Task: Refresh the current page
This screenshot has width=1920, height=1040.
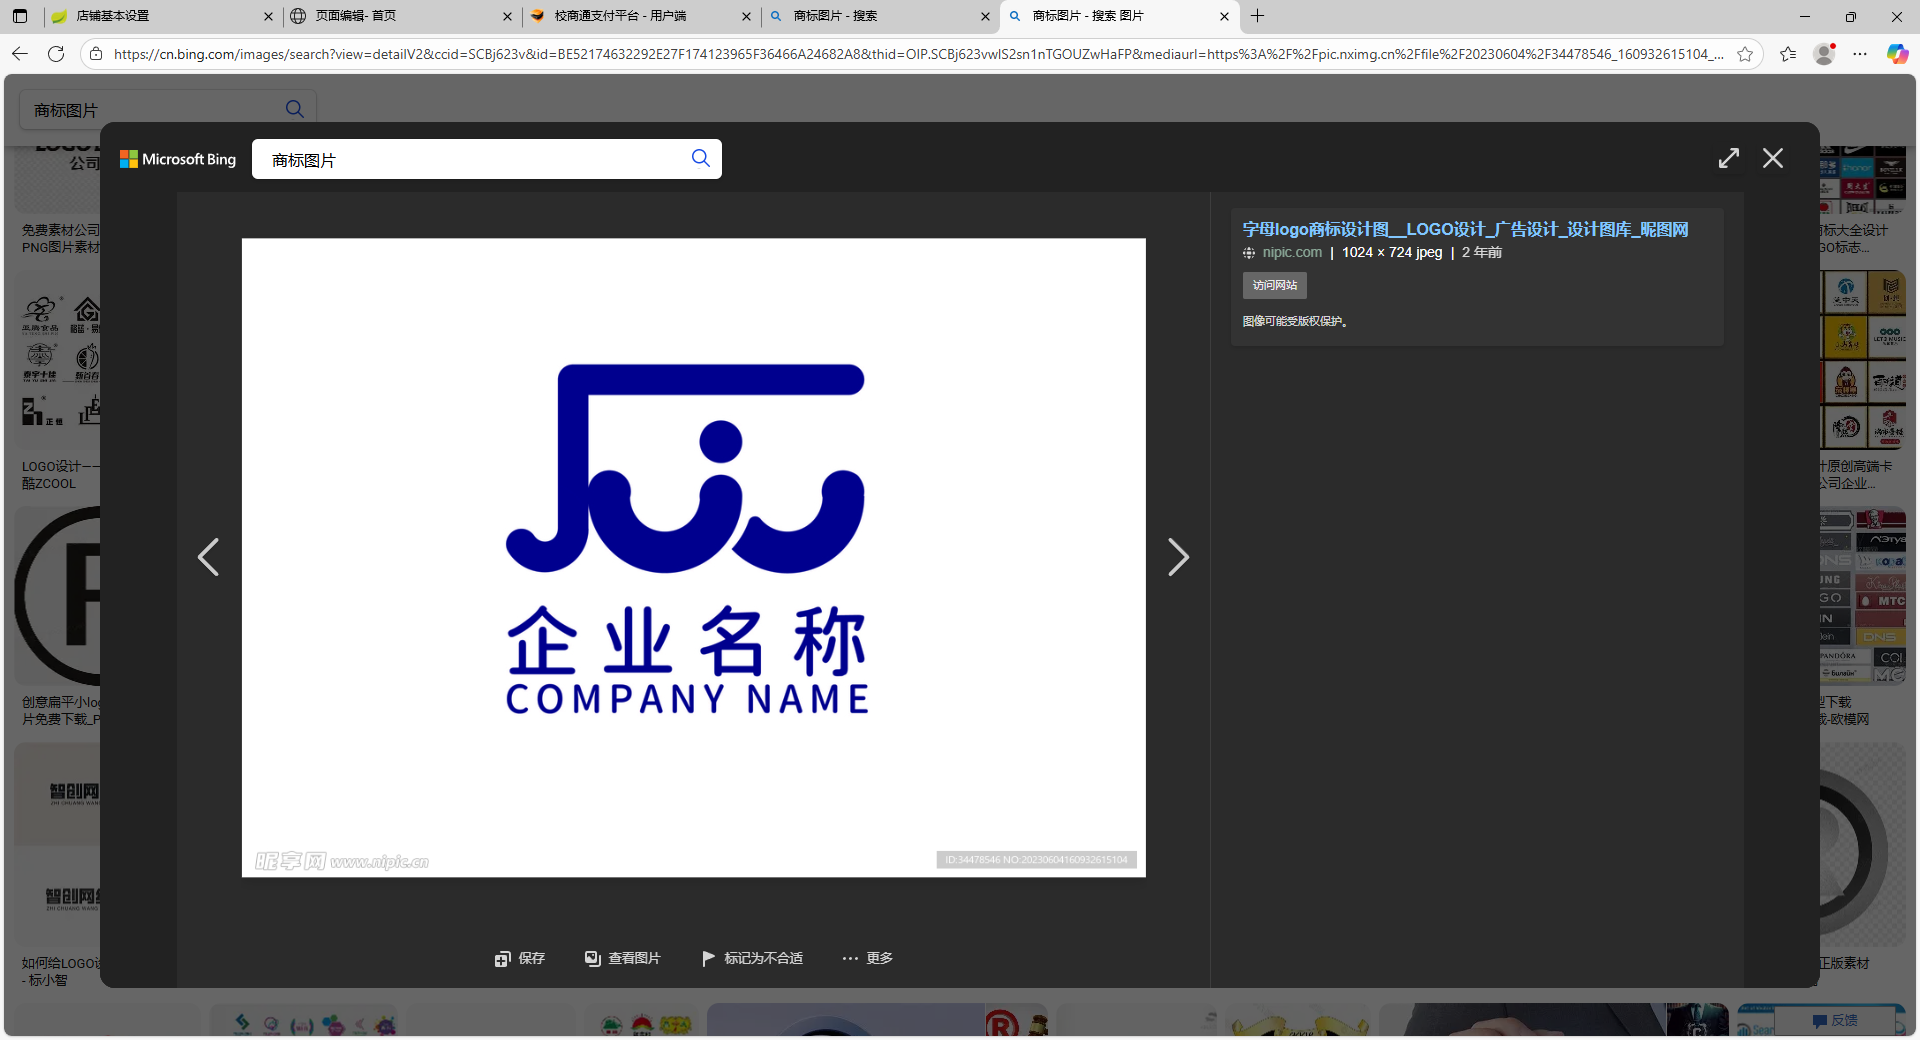Action: pyautogui.click(x=56, y=54)
